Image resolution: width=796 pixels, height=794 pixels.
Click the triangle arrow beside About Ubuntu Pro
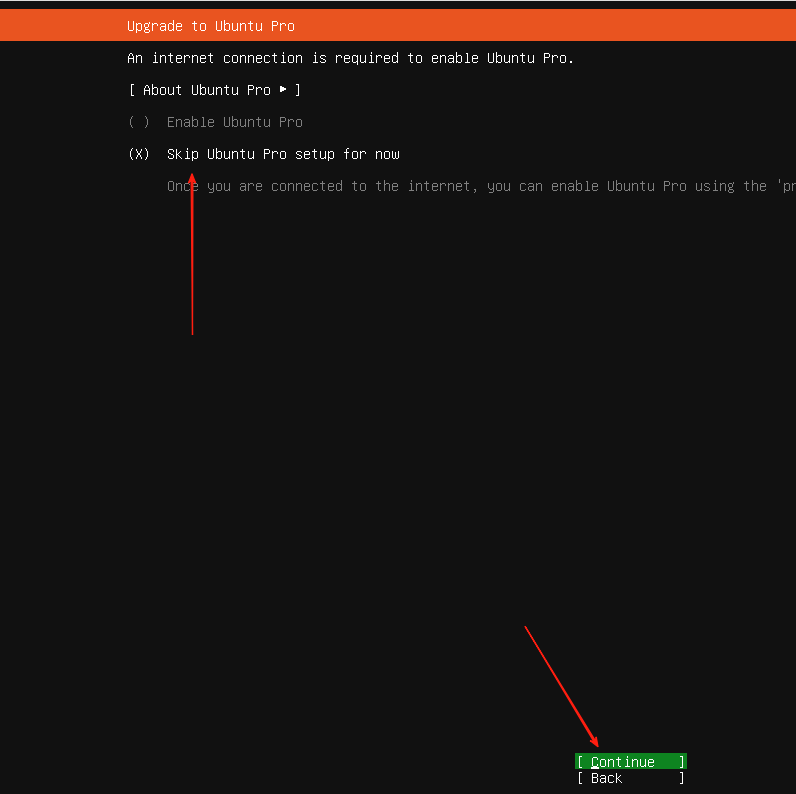(283, 90)
